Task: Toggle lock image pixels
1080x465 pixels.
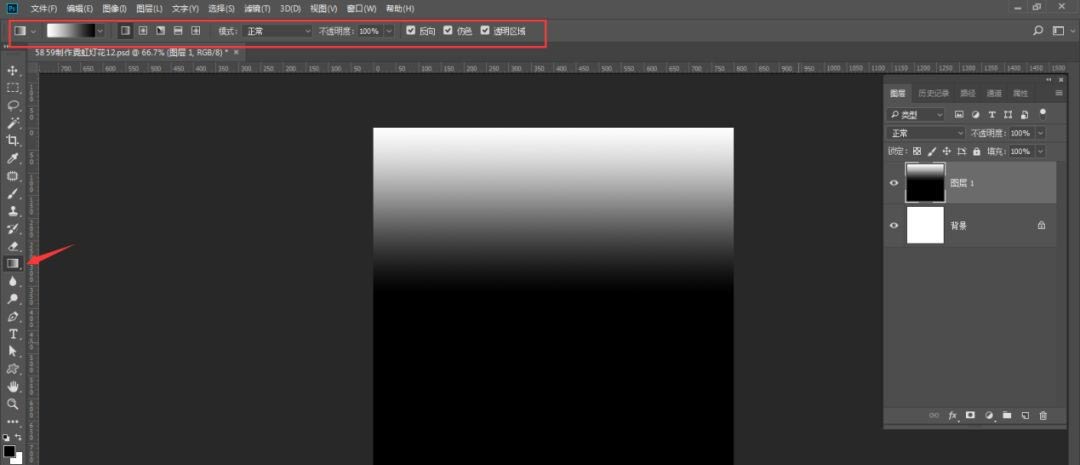Action: 932,151
